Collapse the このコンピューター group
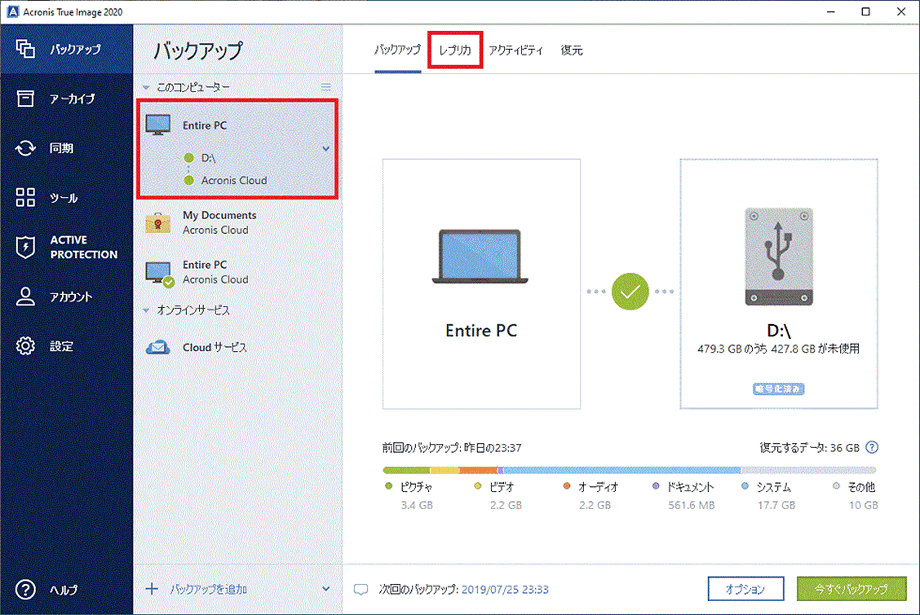Image resolution: width=920 pixels, height=615 pixels. click(146, 87)
